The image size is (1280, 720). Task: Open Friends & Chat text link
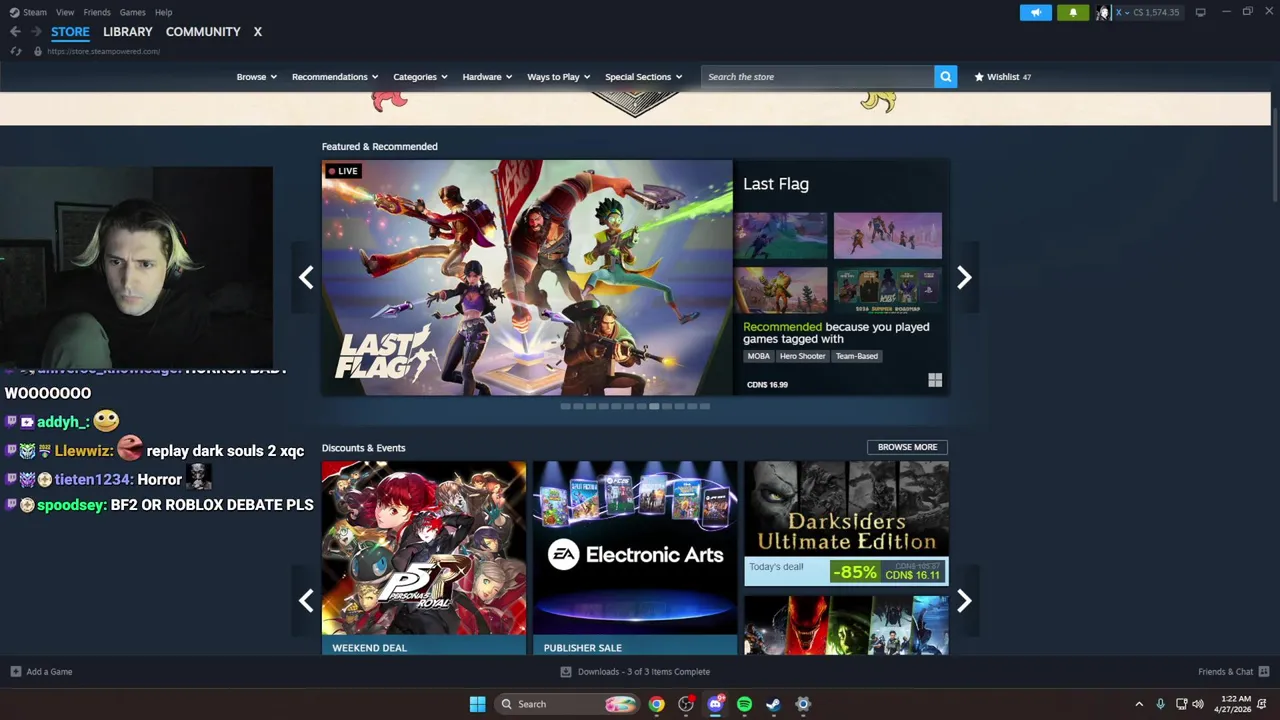point(1225,672)
